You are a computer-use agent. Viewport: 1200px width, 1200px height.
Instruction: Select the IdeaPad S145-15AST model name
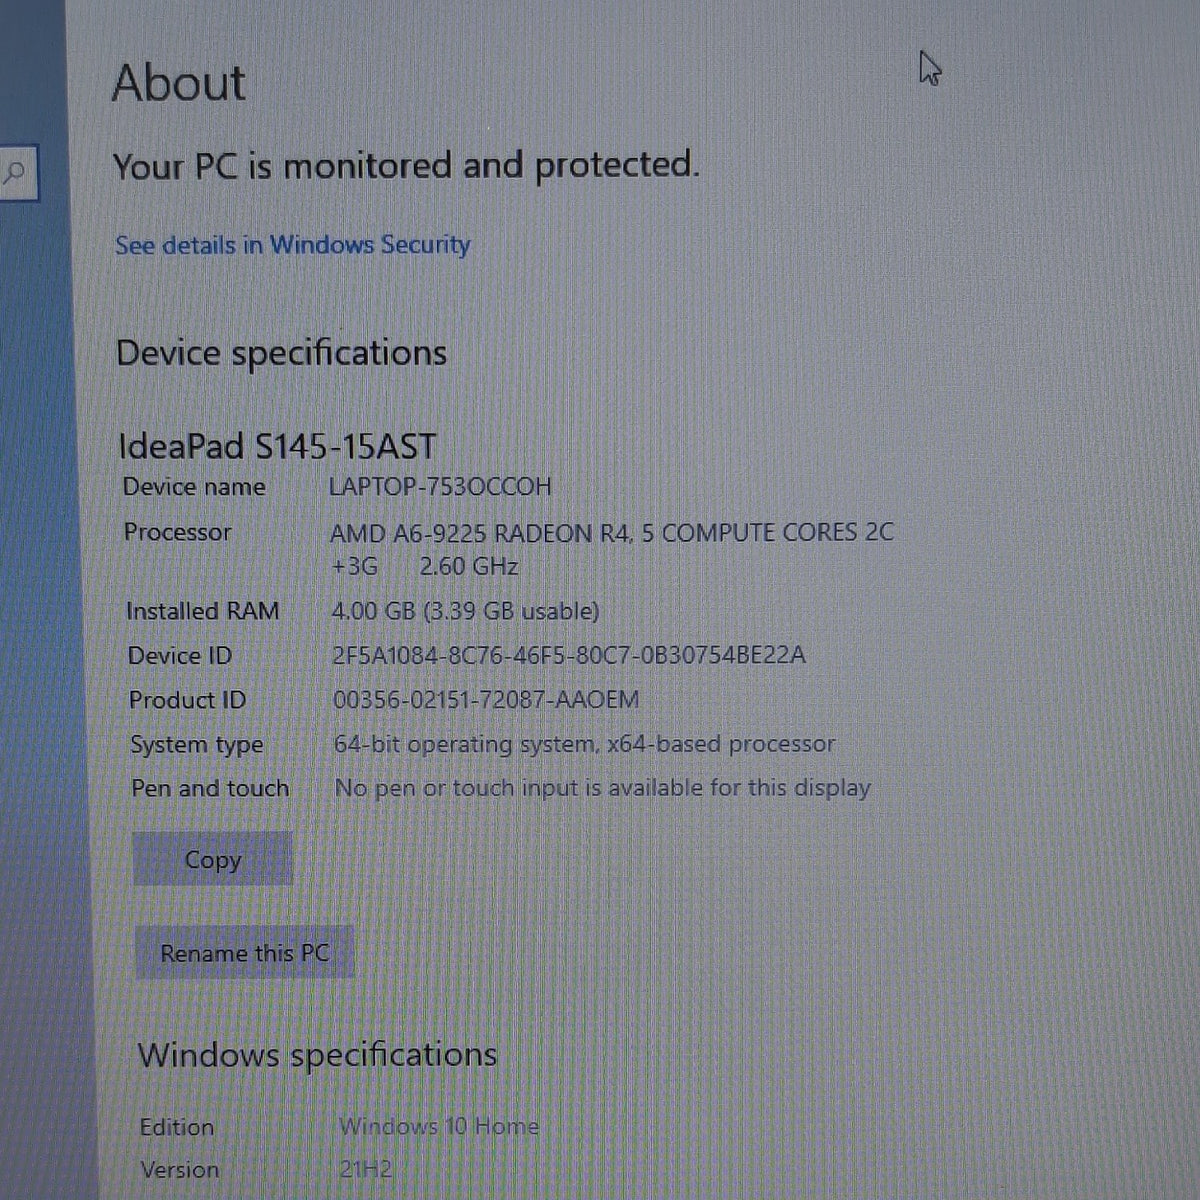pos(277,445)
